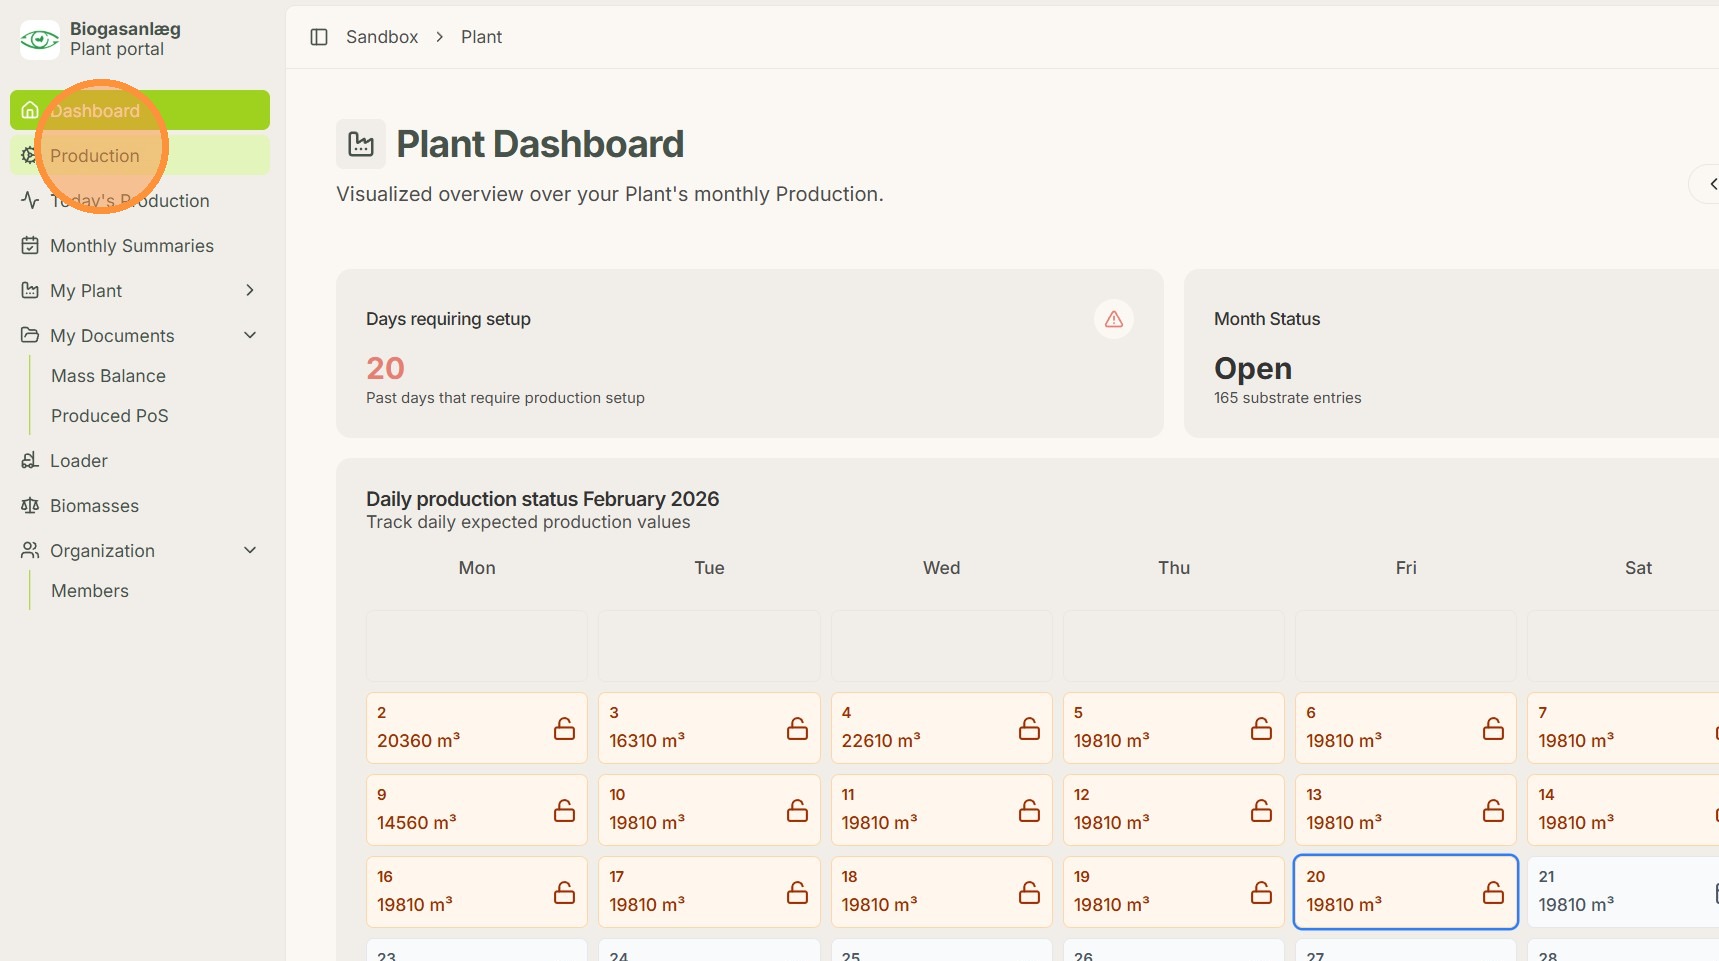Open Production in sidebar
This screenshot has height=961, width=1719.
point(95,156)
